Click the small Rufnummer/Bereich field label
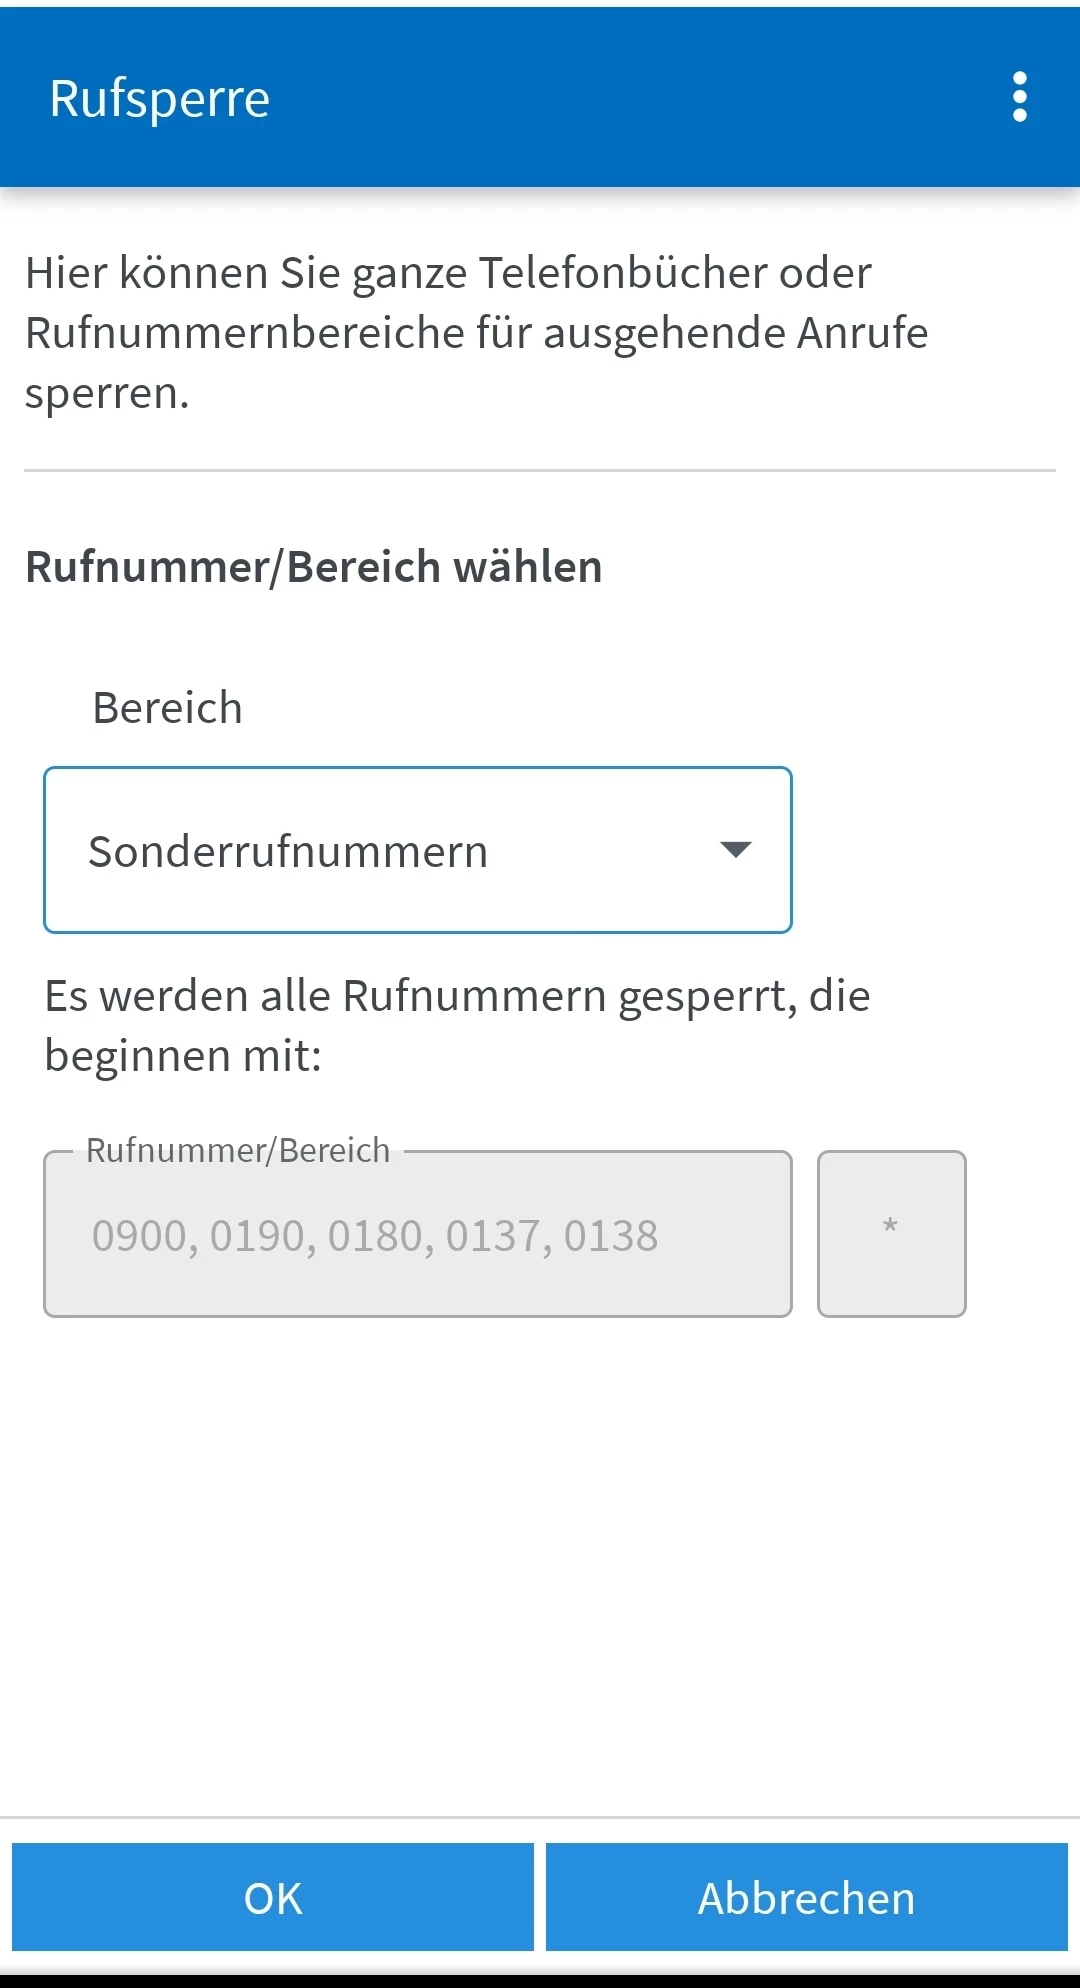Image resolution: width=1080 pixels, height=1988 pixels. coord(238,1151)
